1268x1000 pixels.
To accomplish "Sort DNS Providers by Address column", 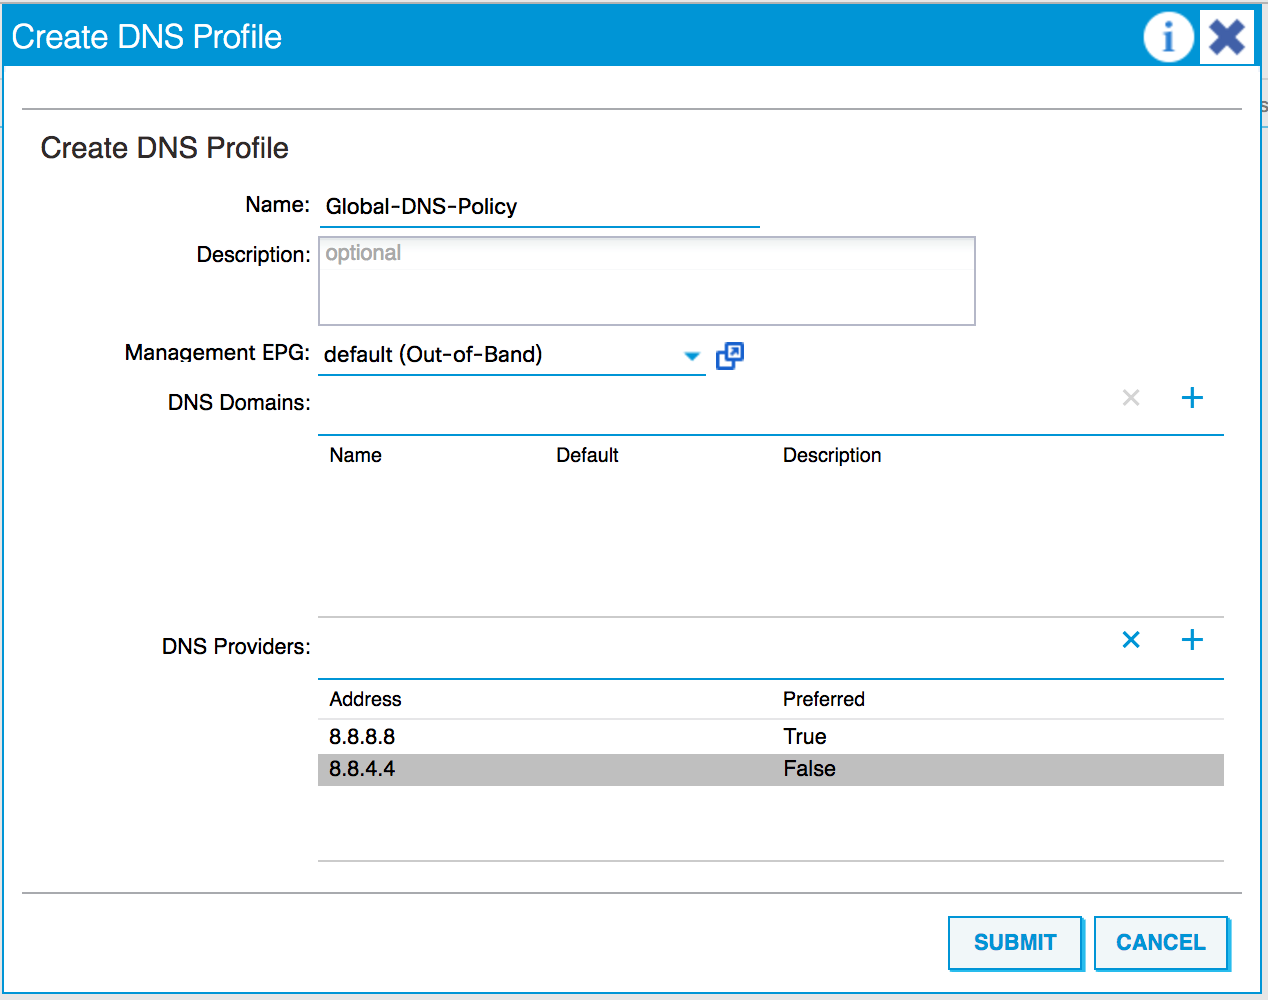I will coord(366,700).
